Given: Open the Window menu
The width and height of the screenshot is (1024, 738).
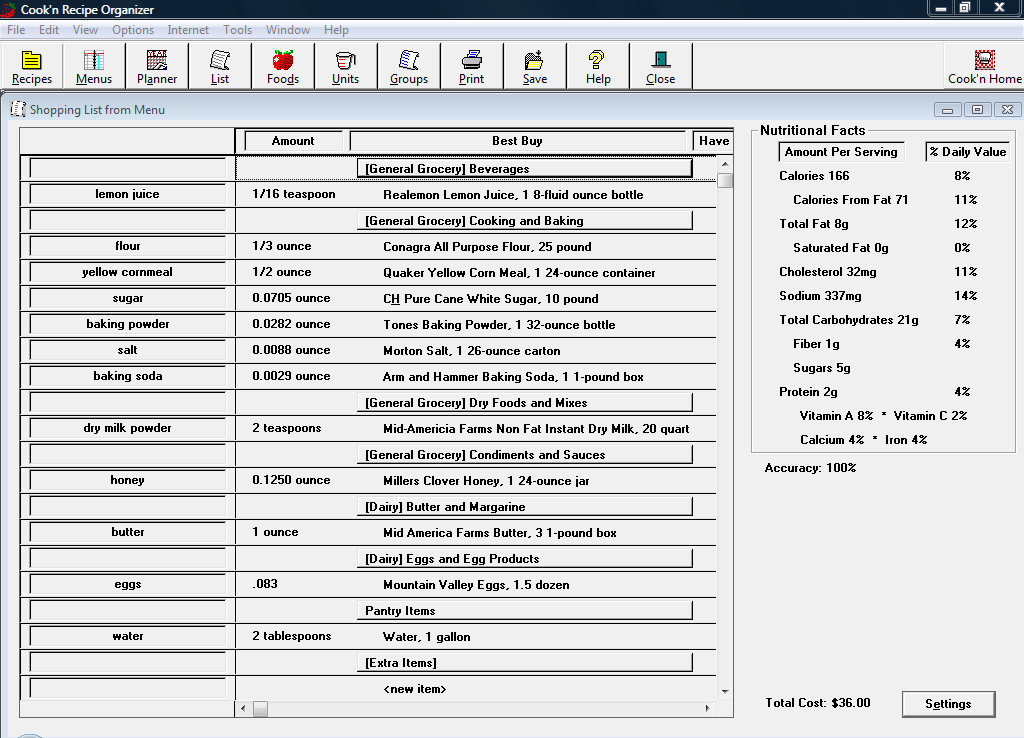Looking at the screenshot, I should tap(287, 30).
